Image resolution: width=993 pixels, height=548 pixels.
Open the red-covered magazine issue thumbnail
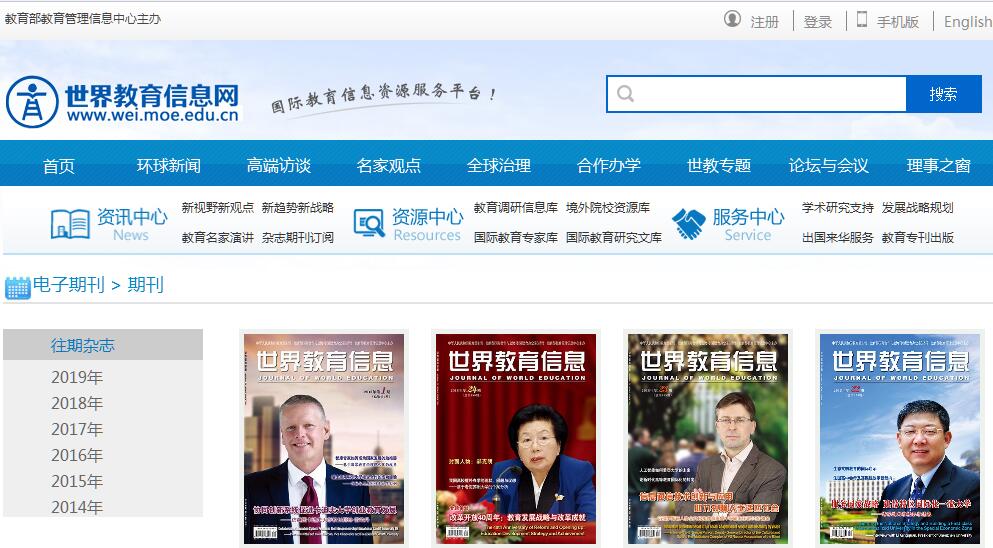pyautogui.click(x=516, y=438)
